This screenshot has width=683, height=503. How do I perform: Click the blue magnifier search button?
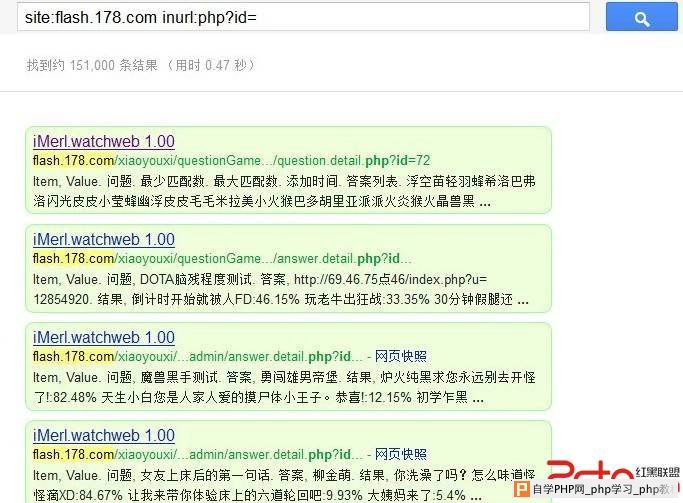[x=642, y=16]
